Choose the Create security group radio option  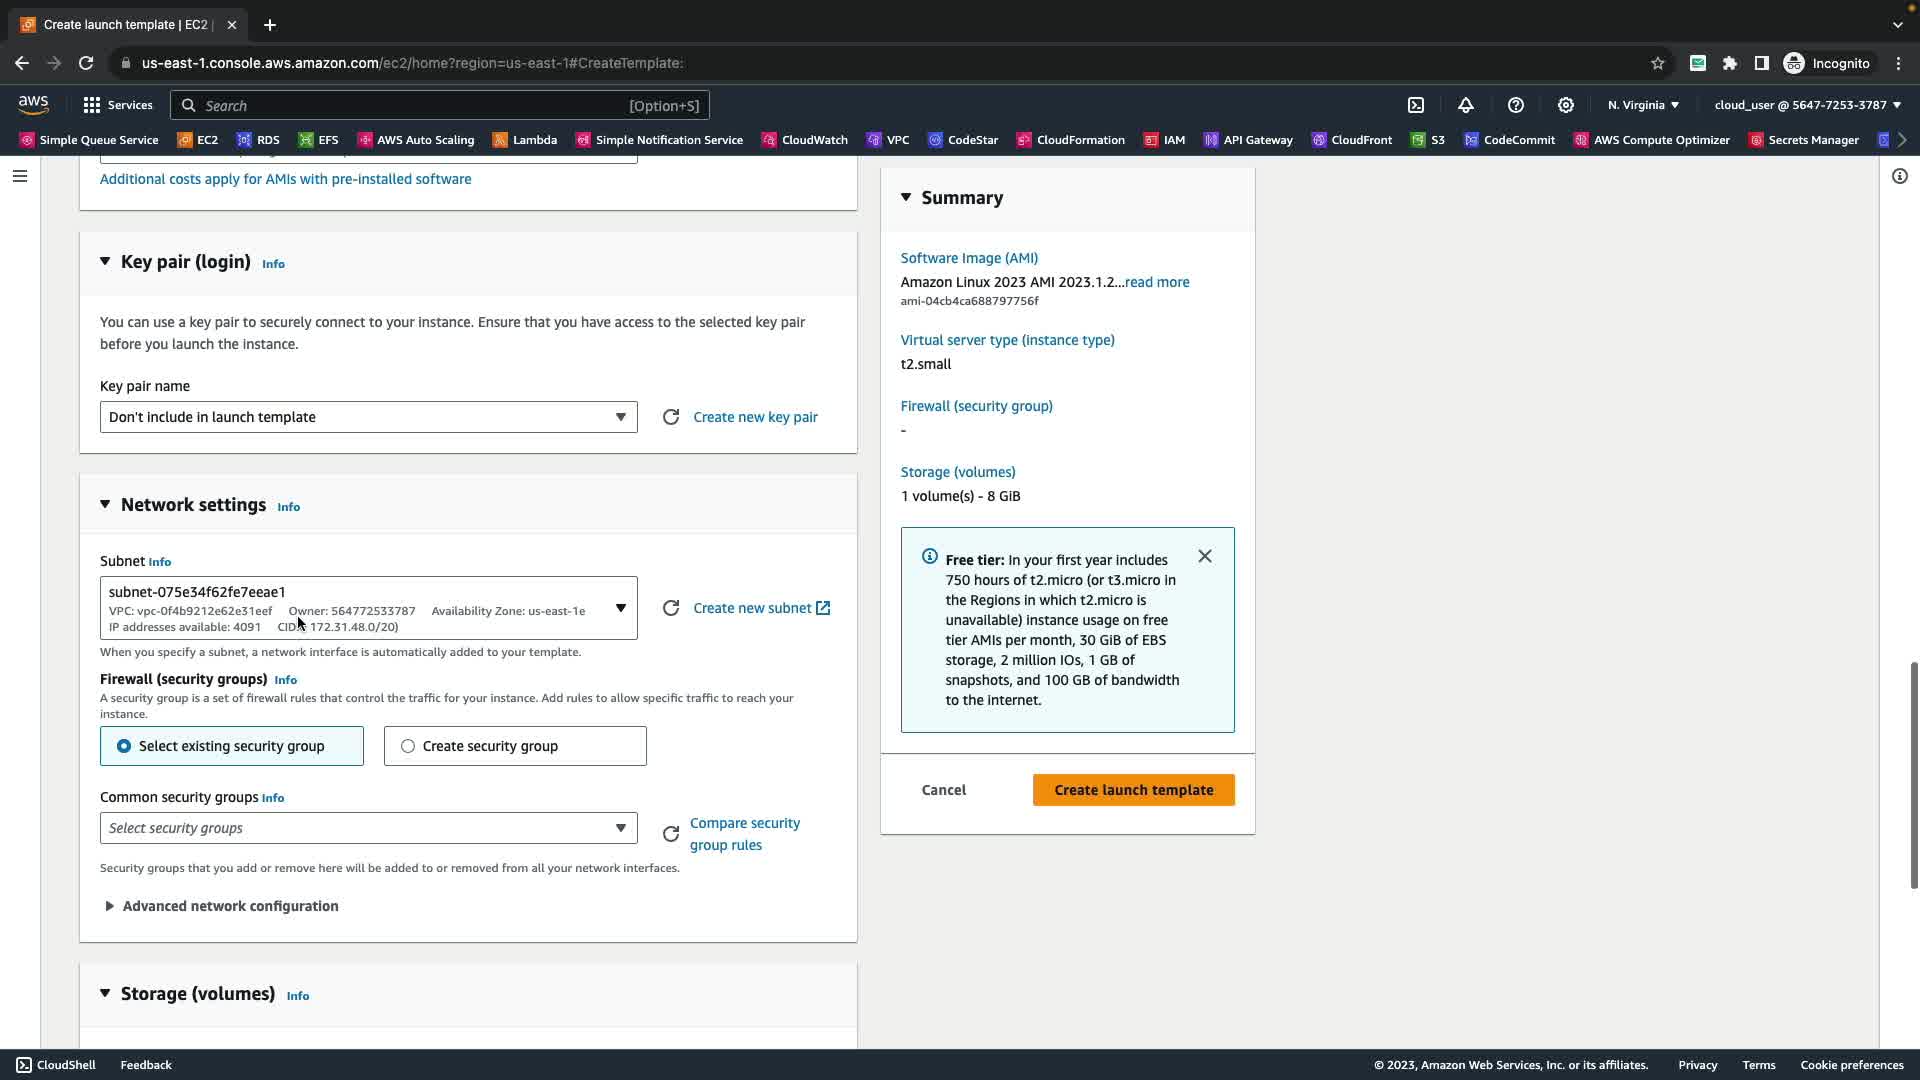(x=408, y=746)
